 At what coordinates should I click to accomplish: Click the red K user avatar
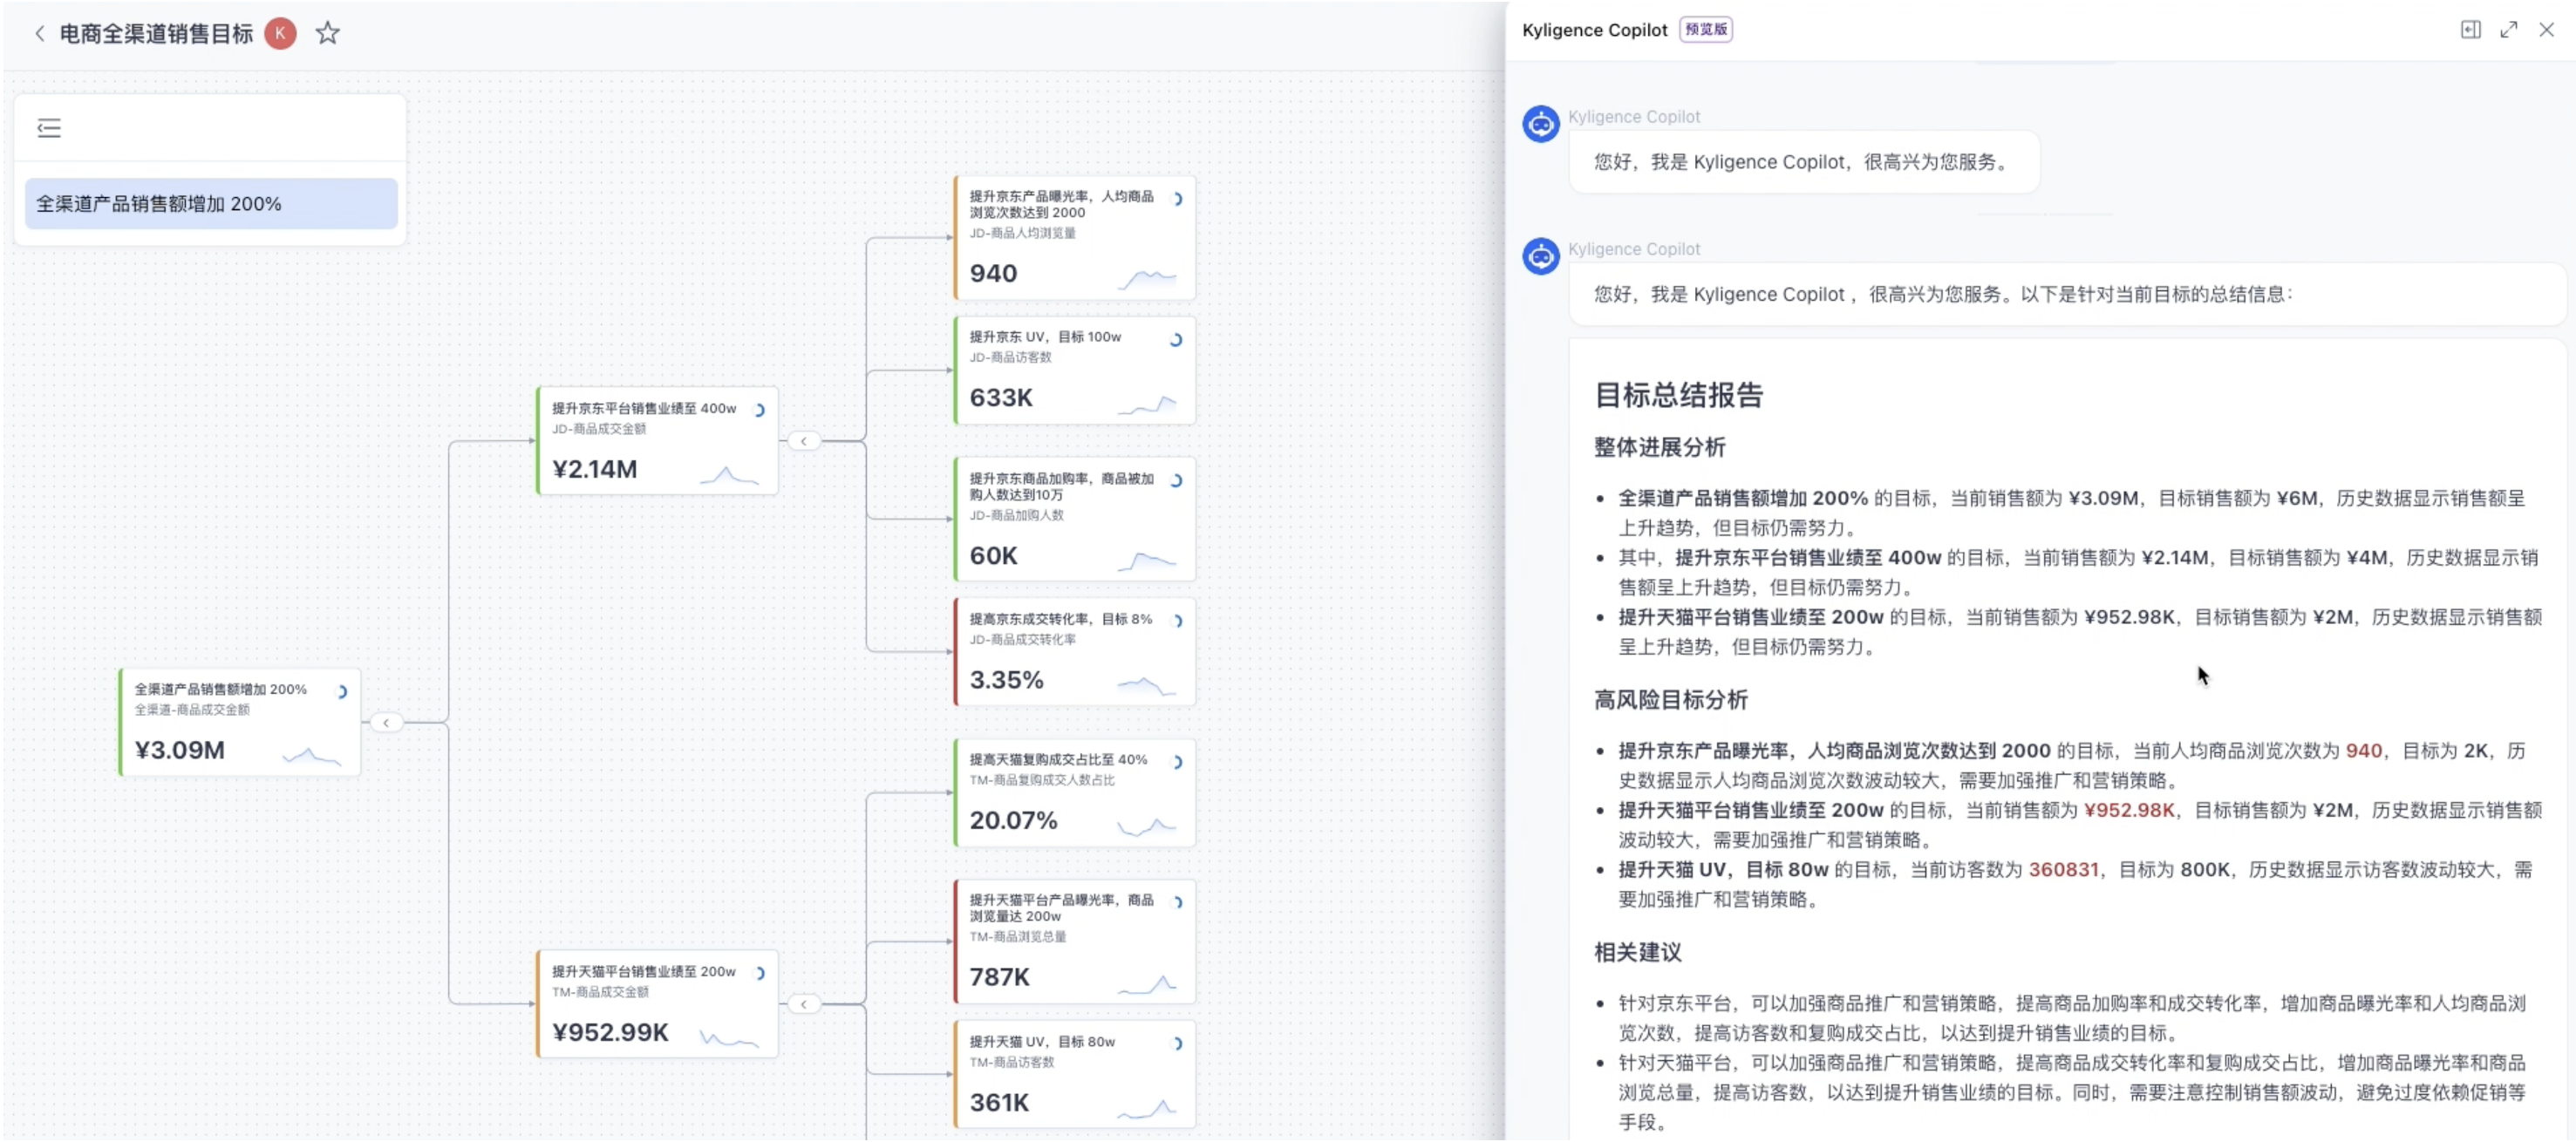[281, 33]
